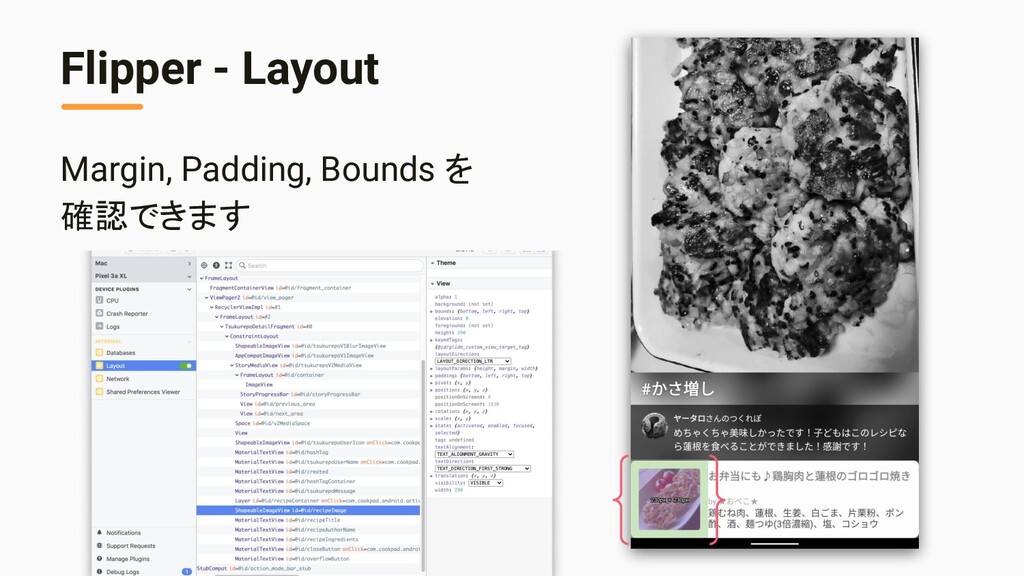1024x576 pixels.
Task: Click the layout tree vertical scrollbar
Action: pyautogui.click(x=423, y=464)
